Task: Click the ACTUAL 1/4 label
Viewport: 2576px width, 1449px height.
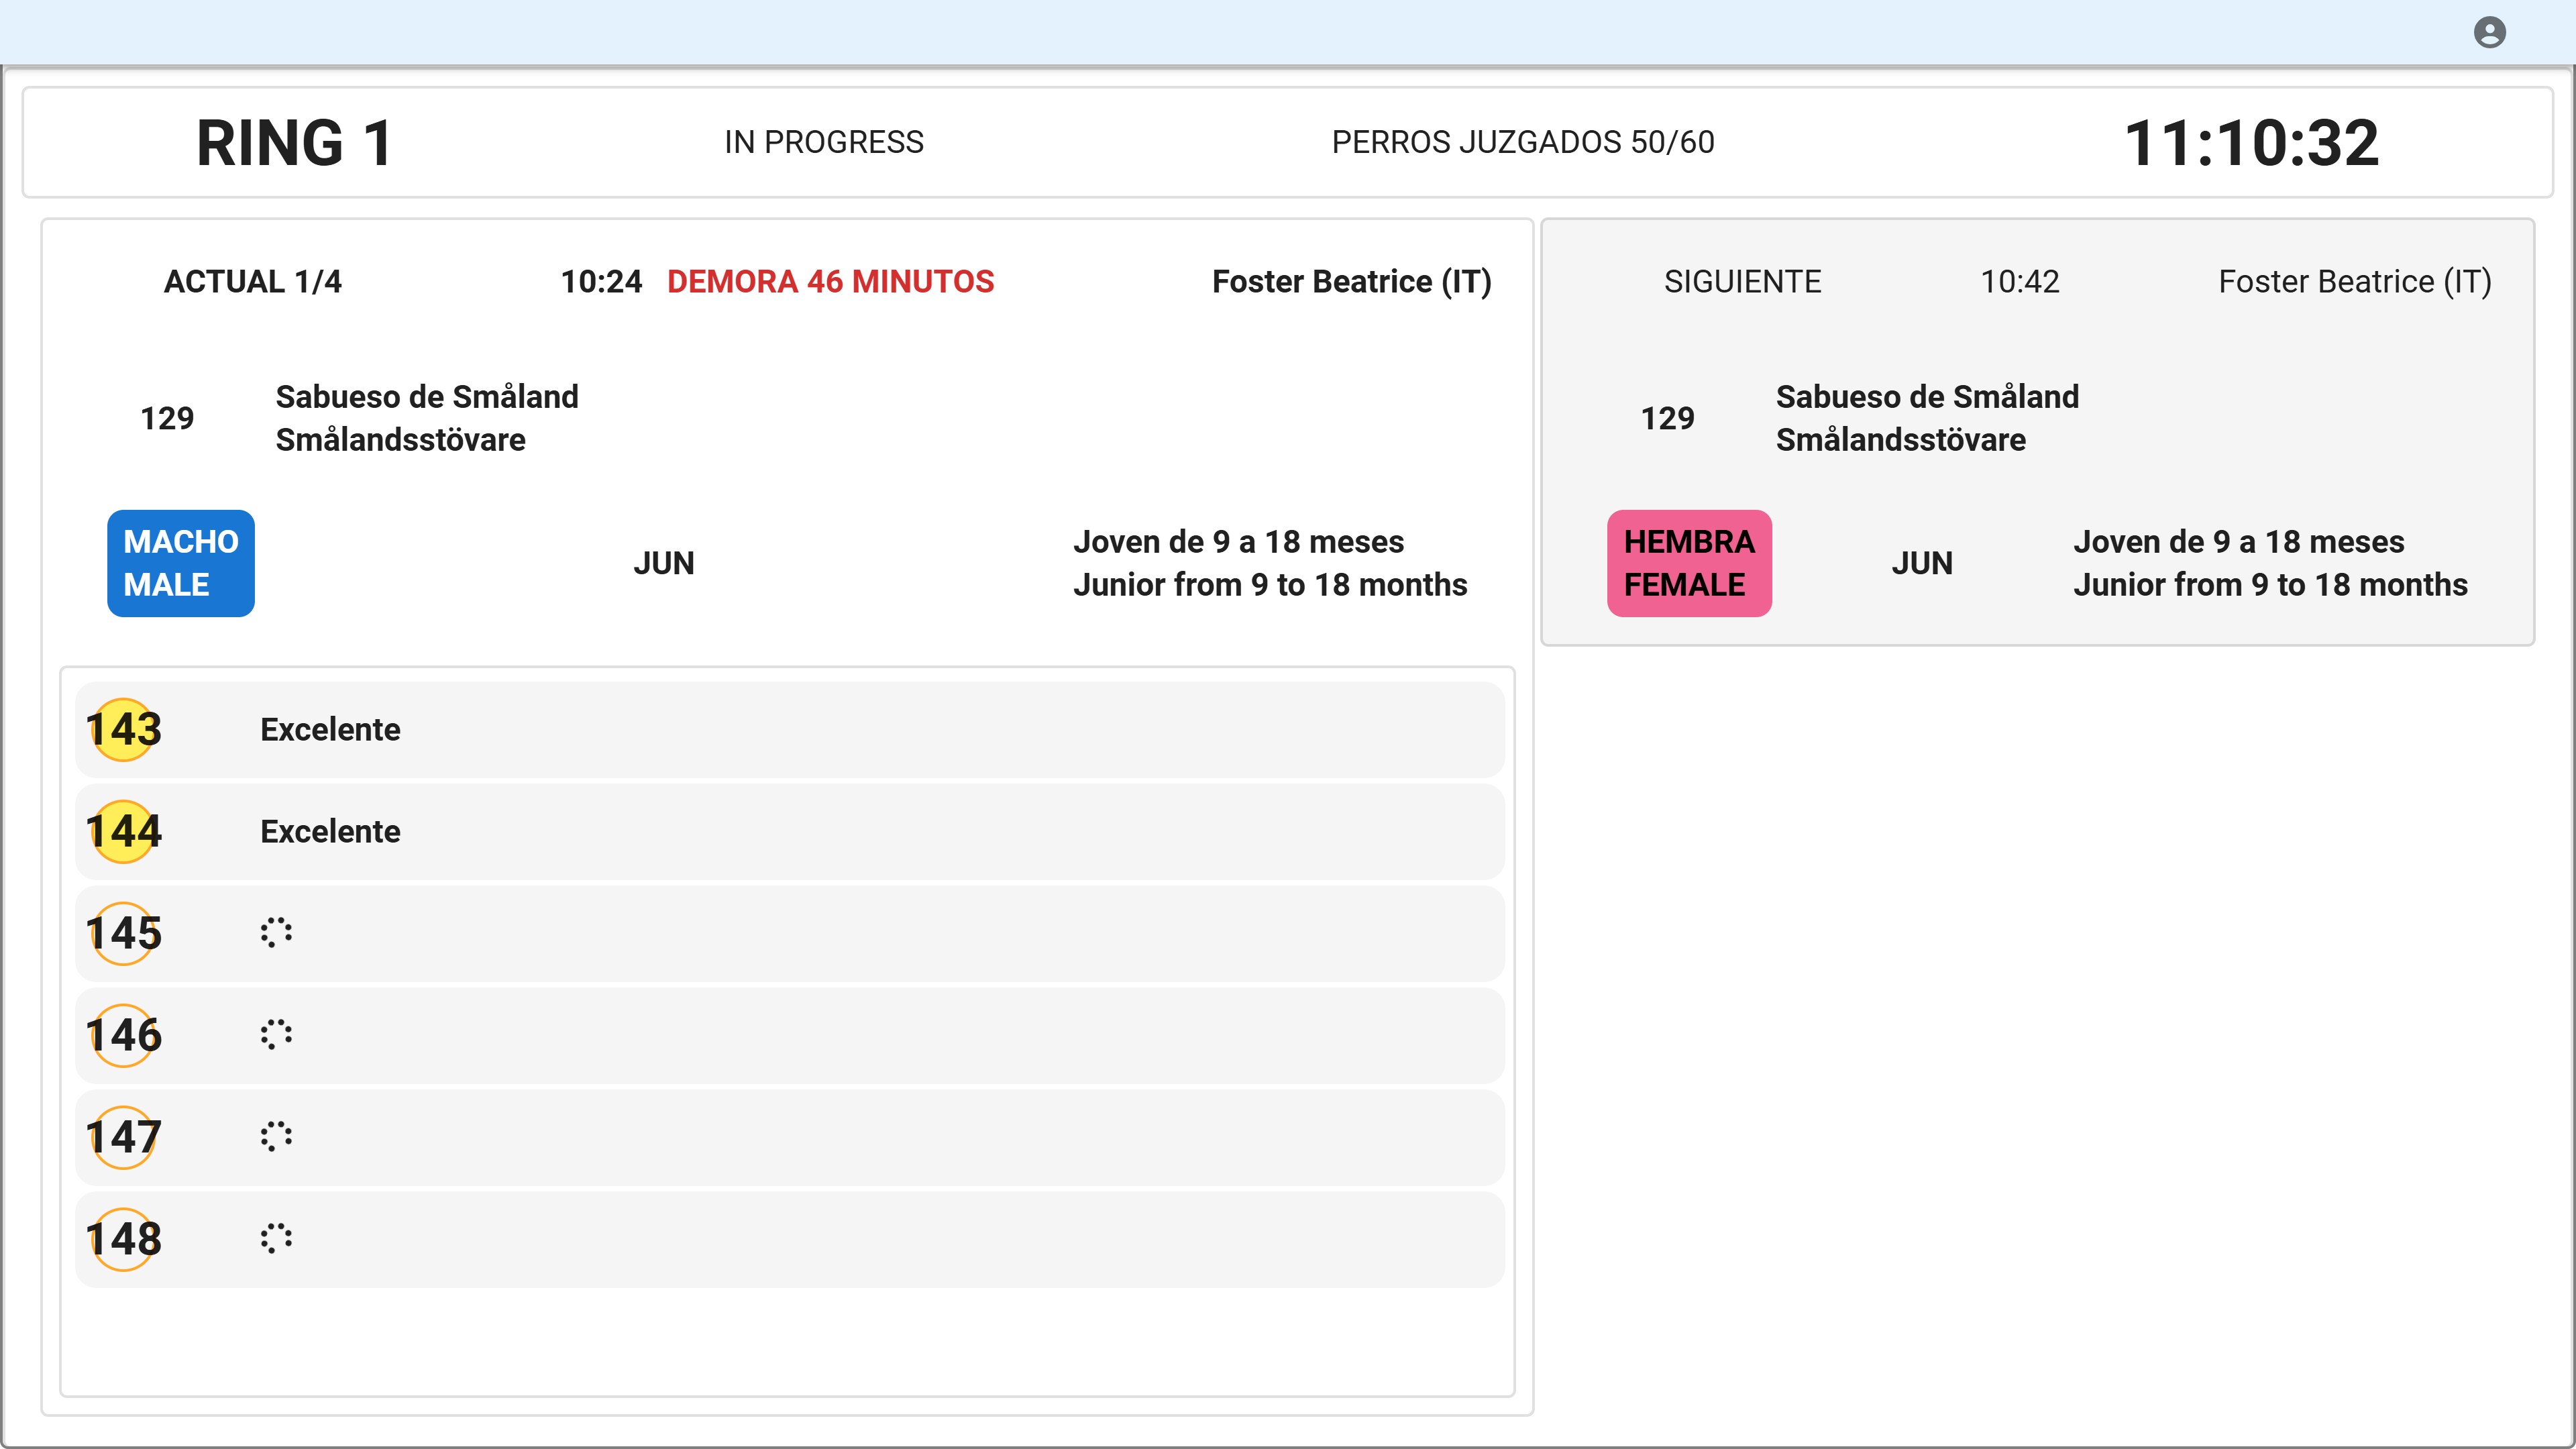Action: click(253, 282)
